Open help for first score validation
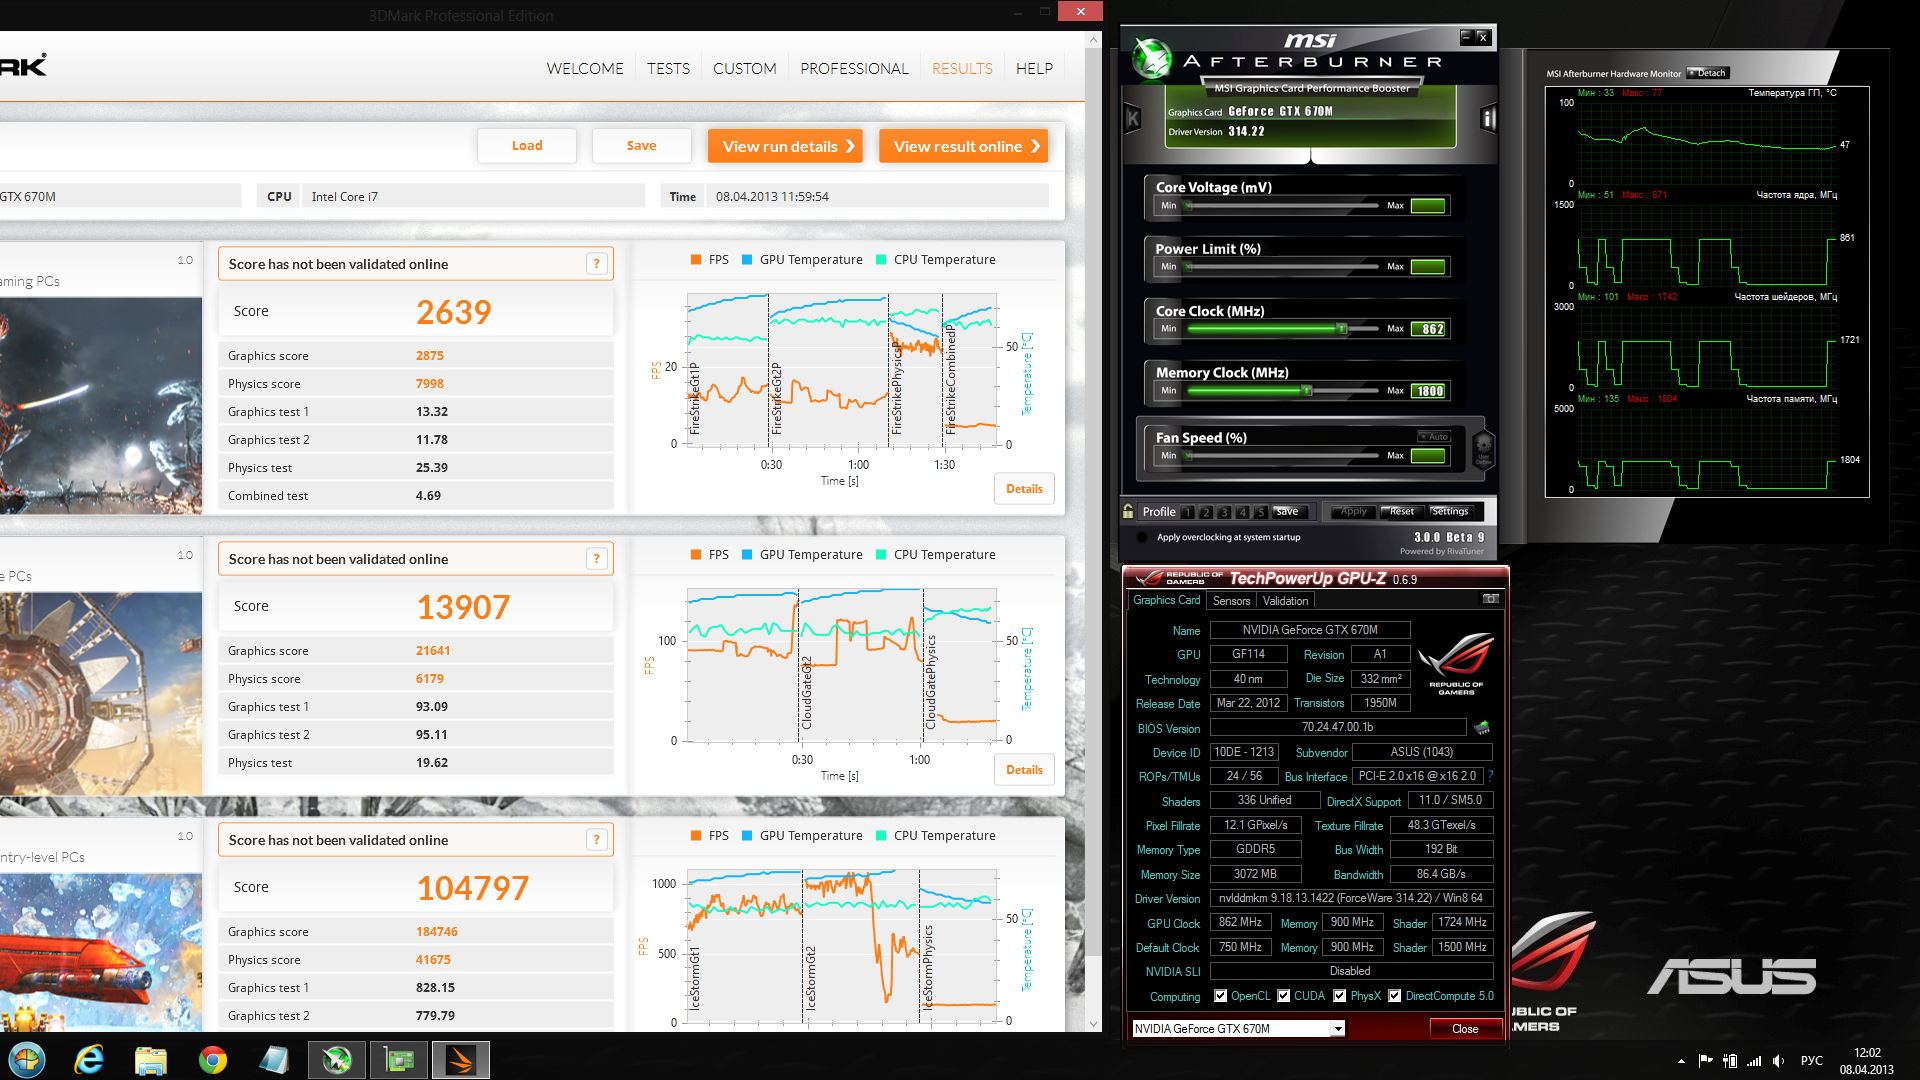The width and height of the screenshot is (1920, 1080). click(597, 264)
